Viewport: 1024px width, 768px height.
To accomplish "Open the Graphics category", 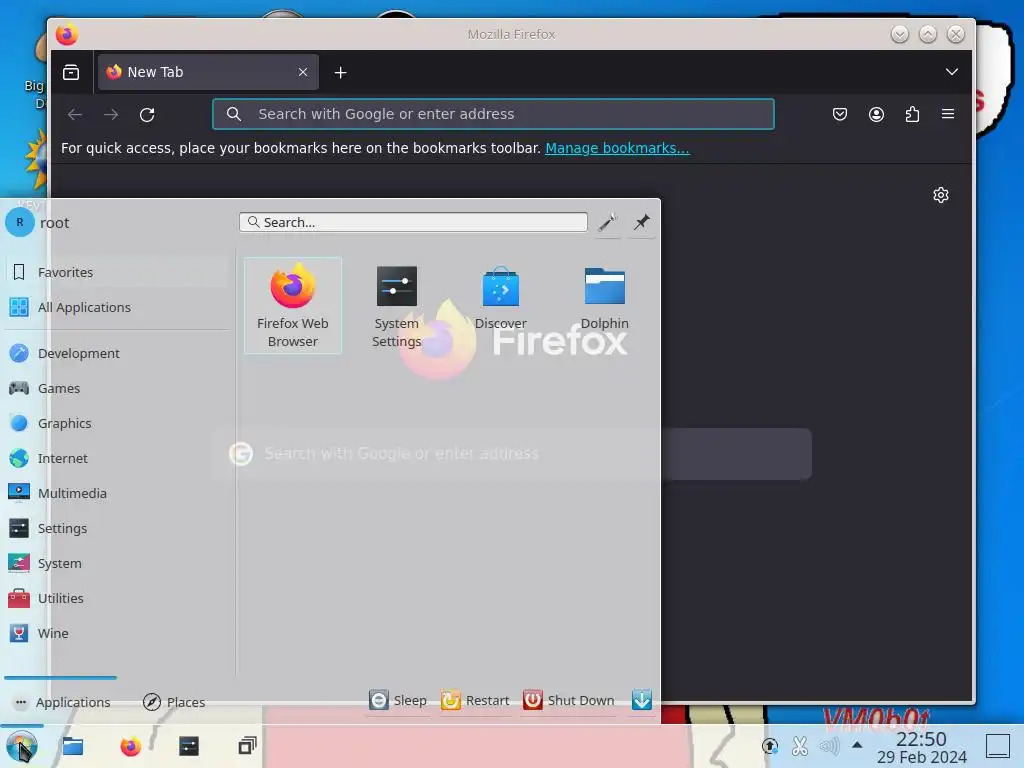I will click(x=116, y=423).
